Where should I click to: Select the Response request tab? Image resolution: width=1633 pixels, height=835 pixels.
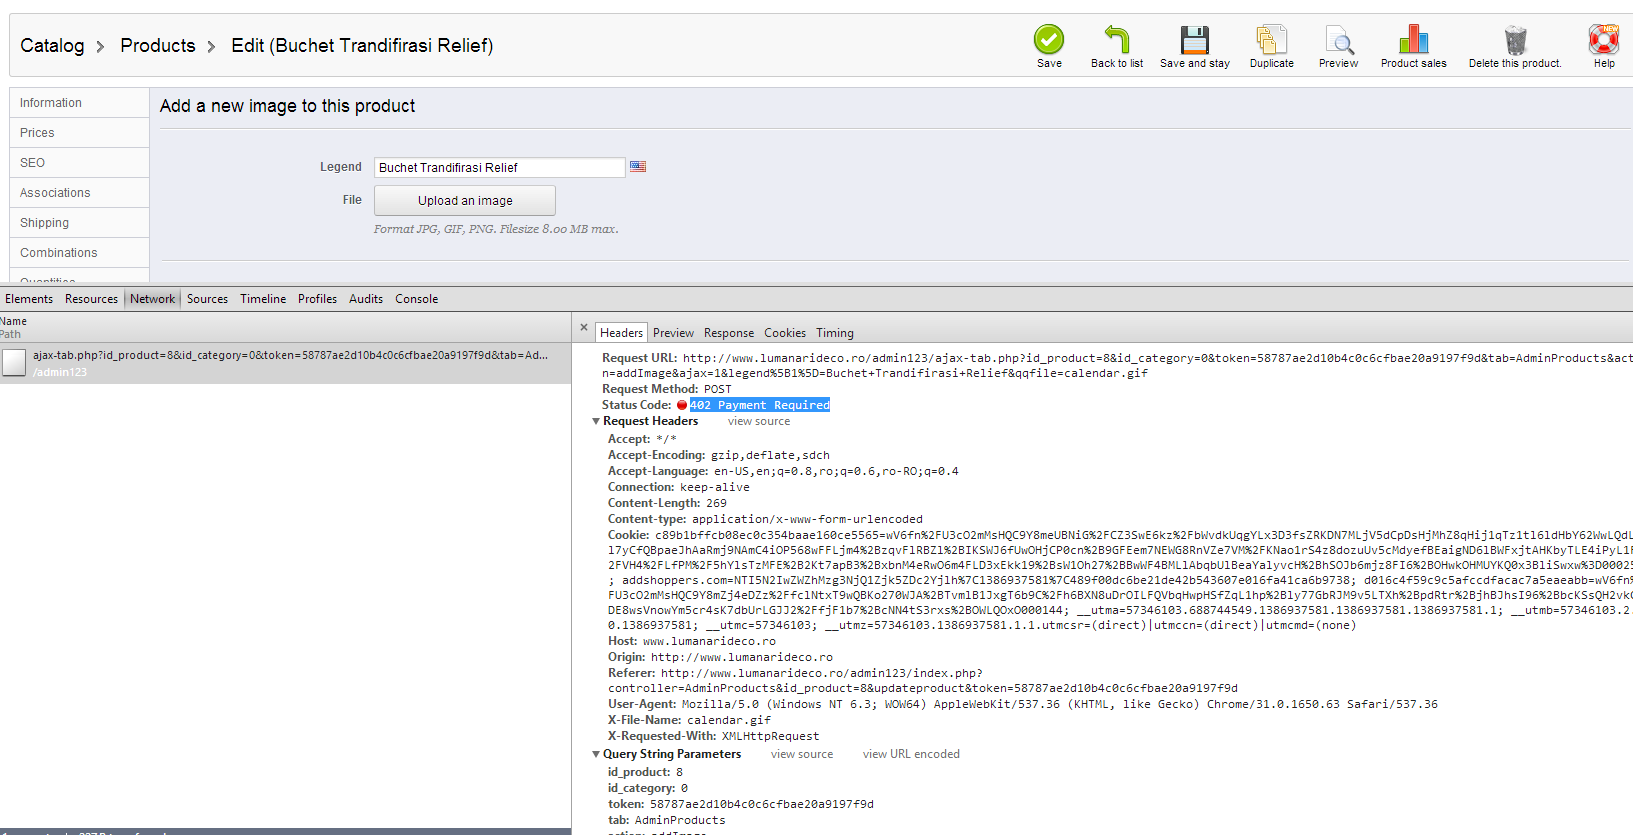(x=729, y=333)
